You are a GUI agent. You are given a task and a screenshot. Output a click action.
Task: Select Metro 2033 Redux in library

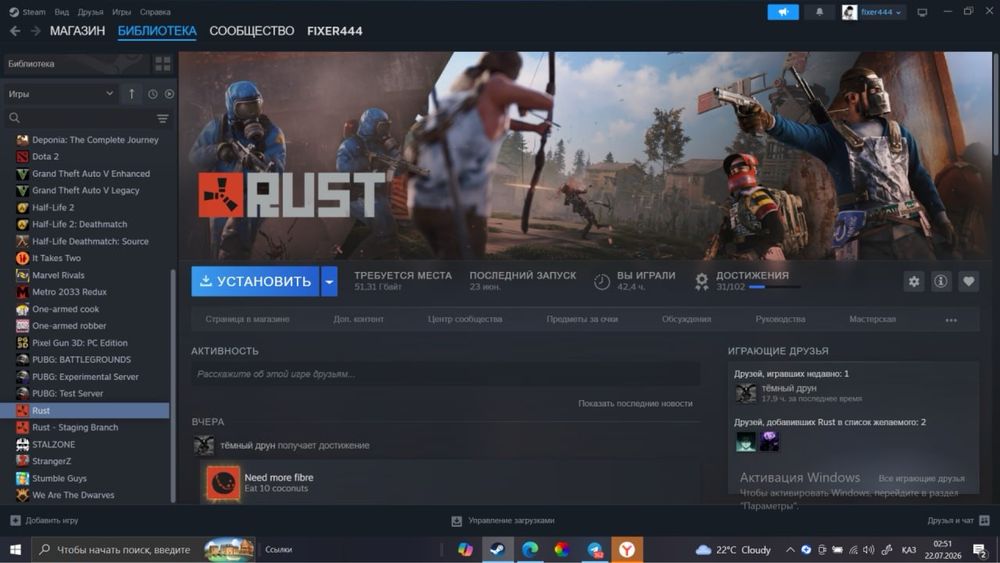click(x=85, y=292)
